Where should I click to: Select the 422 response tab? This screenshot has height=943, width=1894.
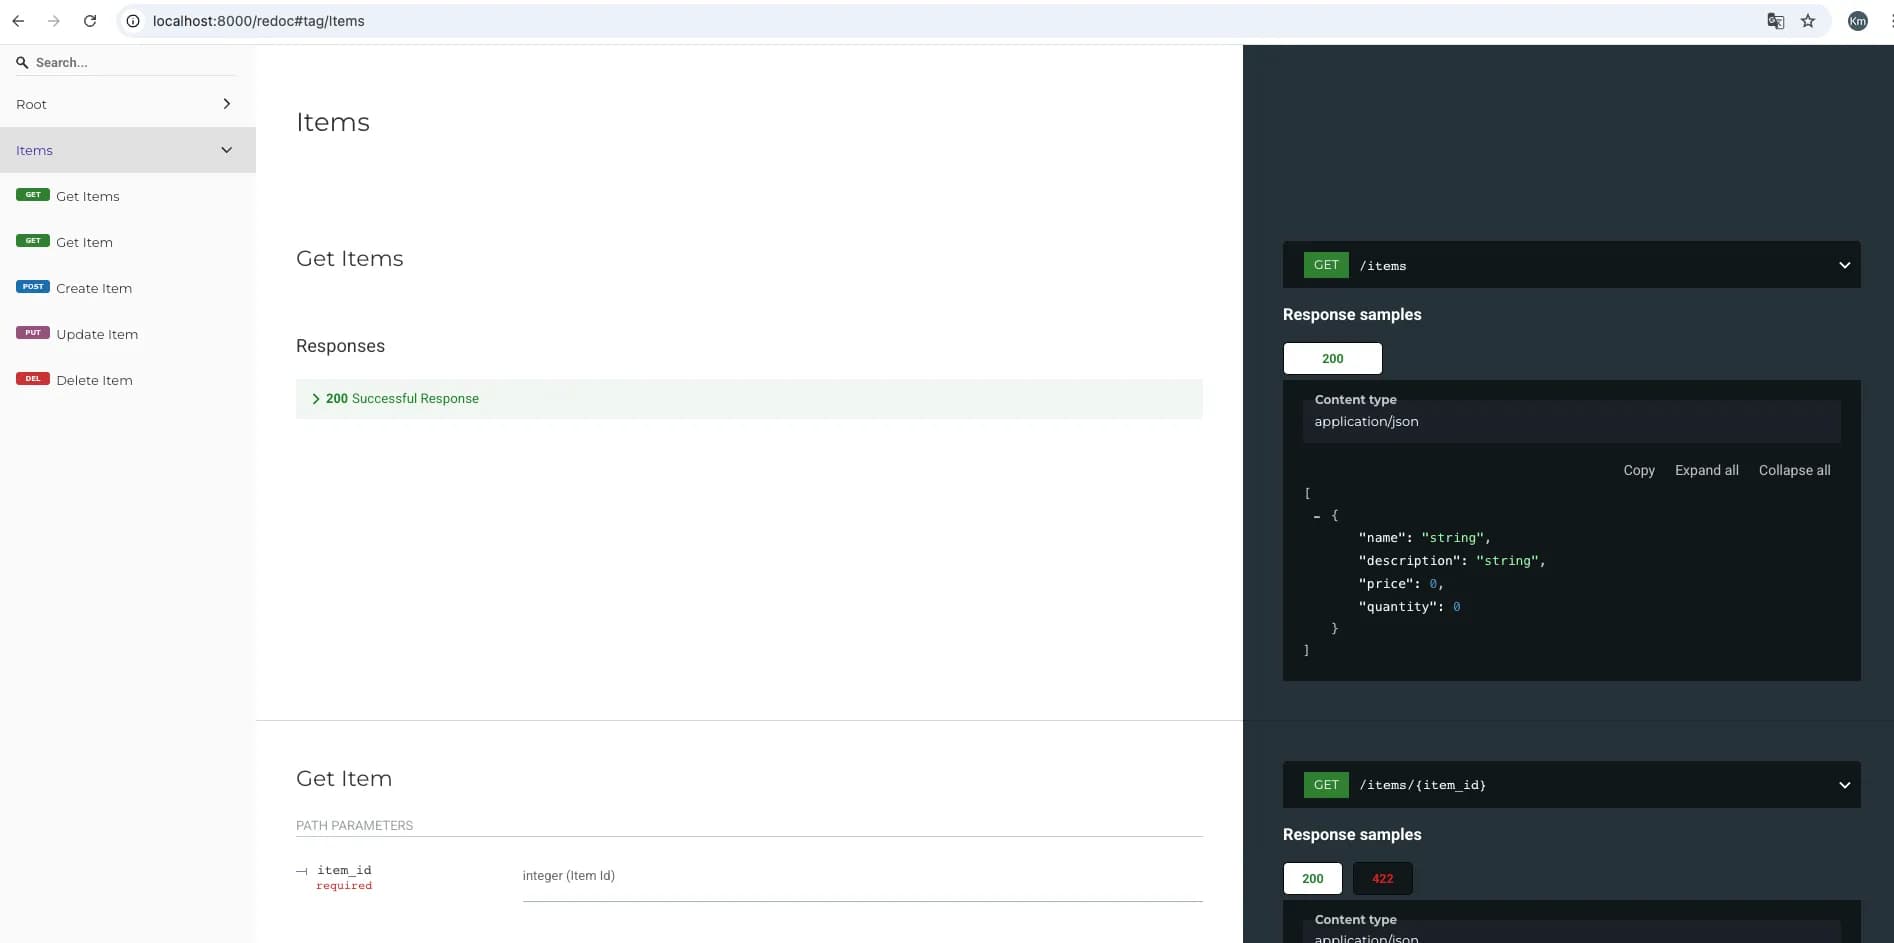point(1382,878)
